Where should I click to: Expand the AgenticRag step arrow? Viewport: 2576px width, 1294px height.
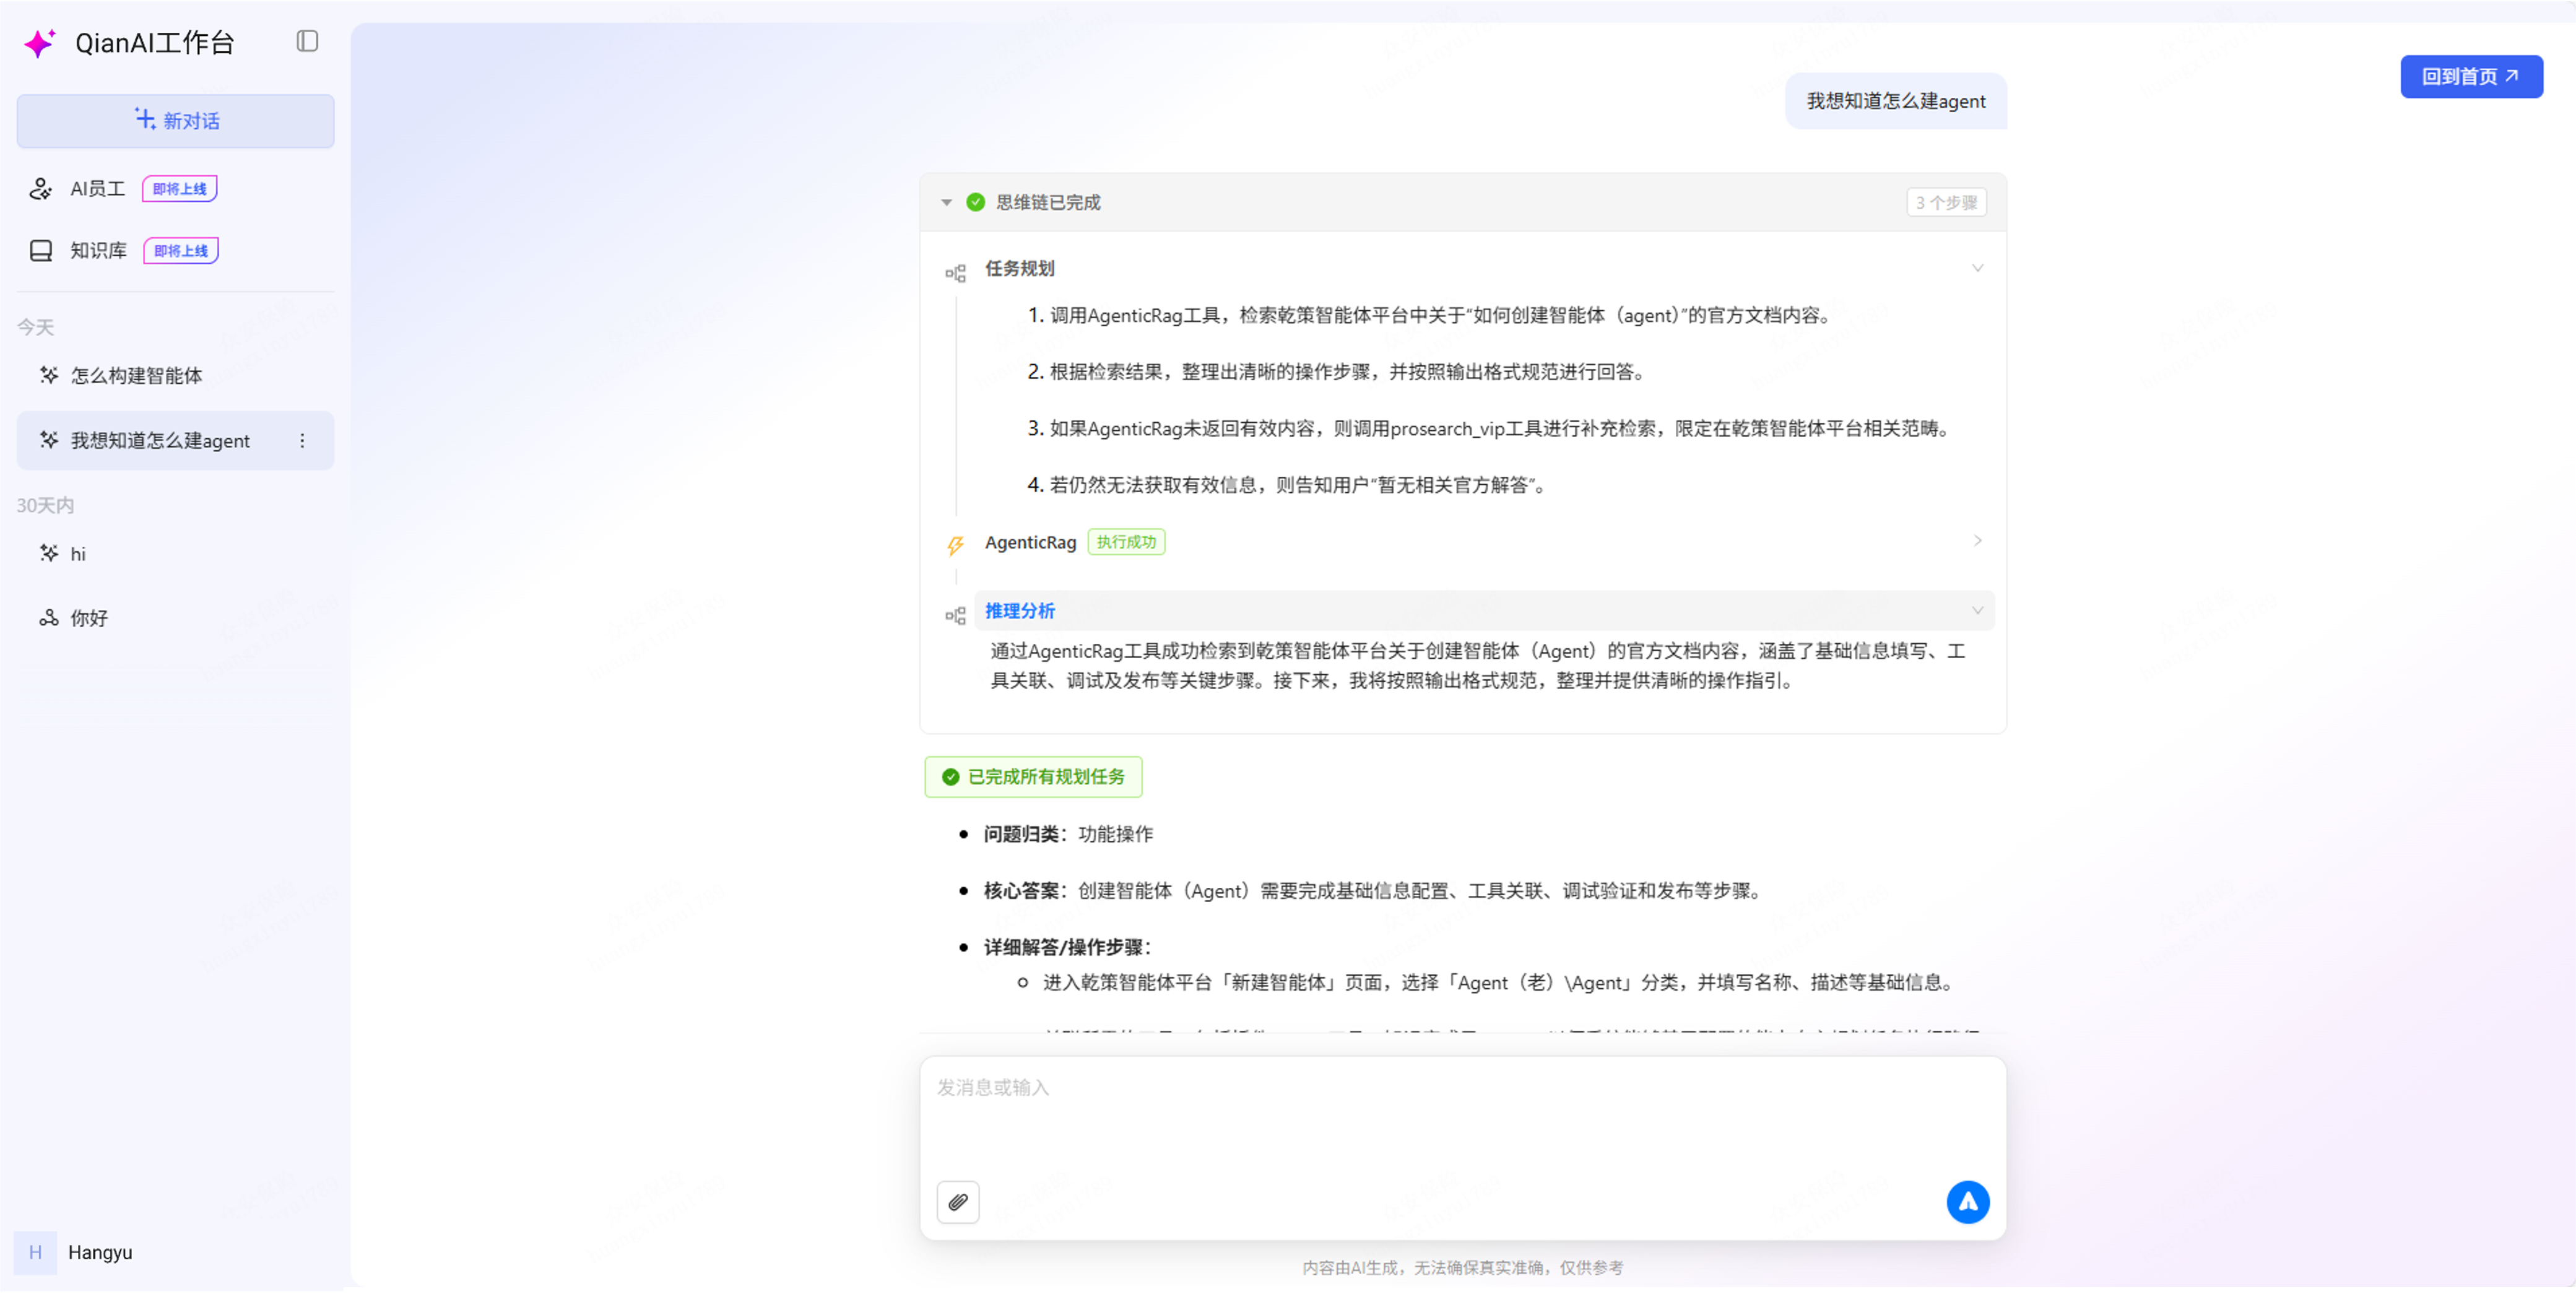coord(1977,541)
